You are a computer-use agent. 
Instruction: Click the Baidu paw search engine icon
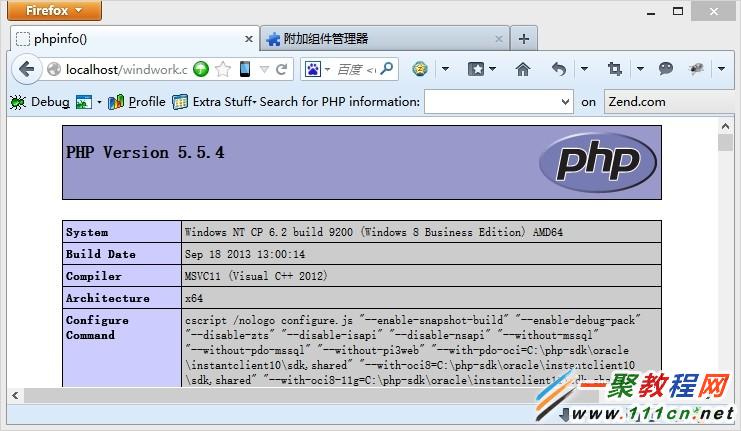tap(313, 69)
